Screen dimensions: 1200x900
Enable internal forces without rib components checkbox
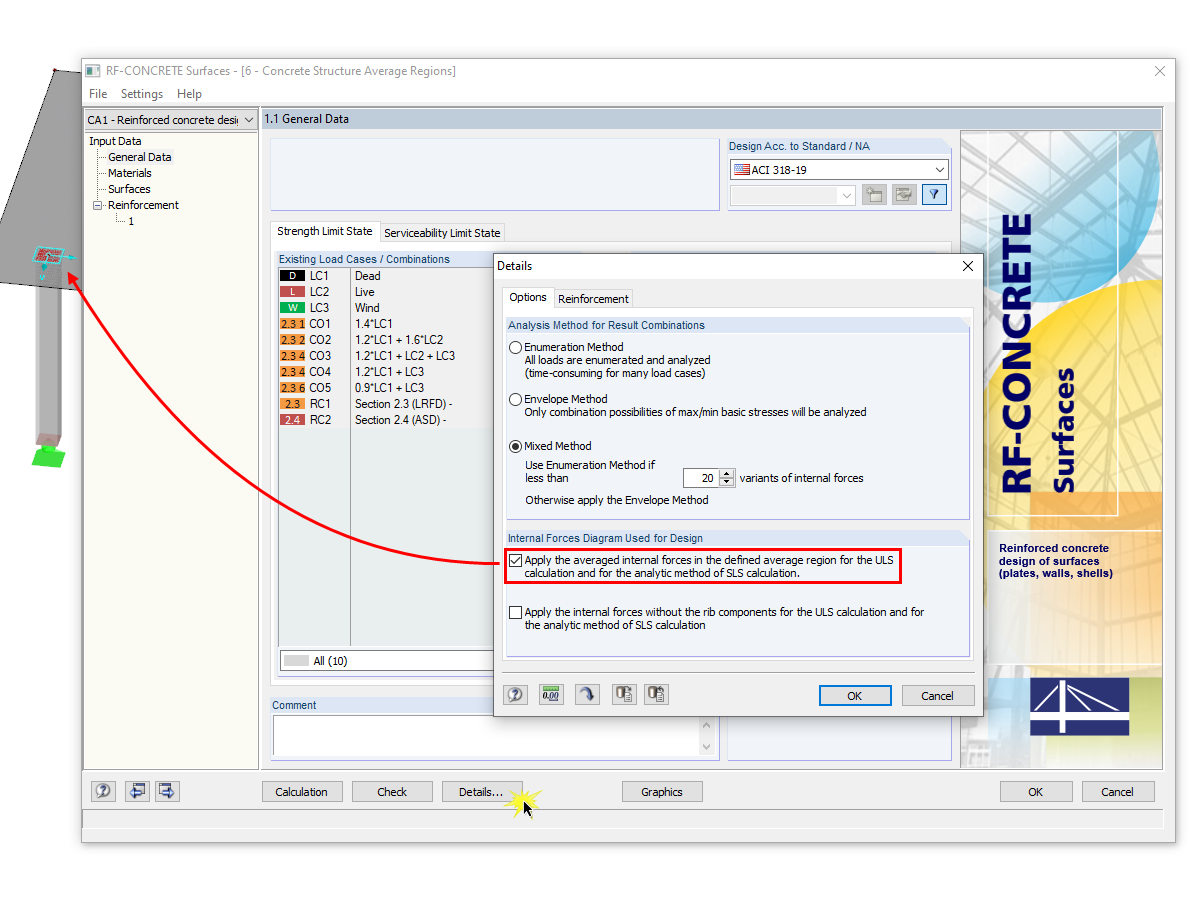516,612
